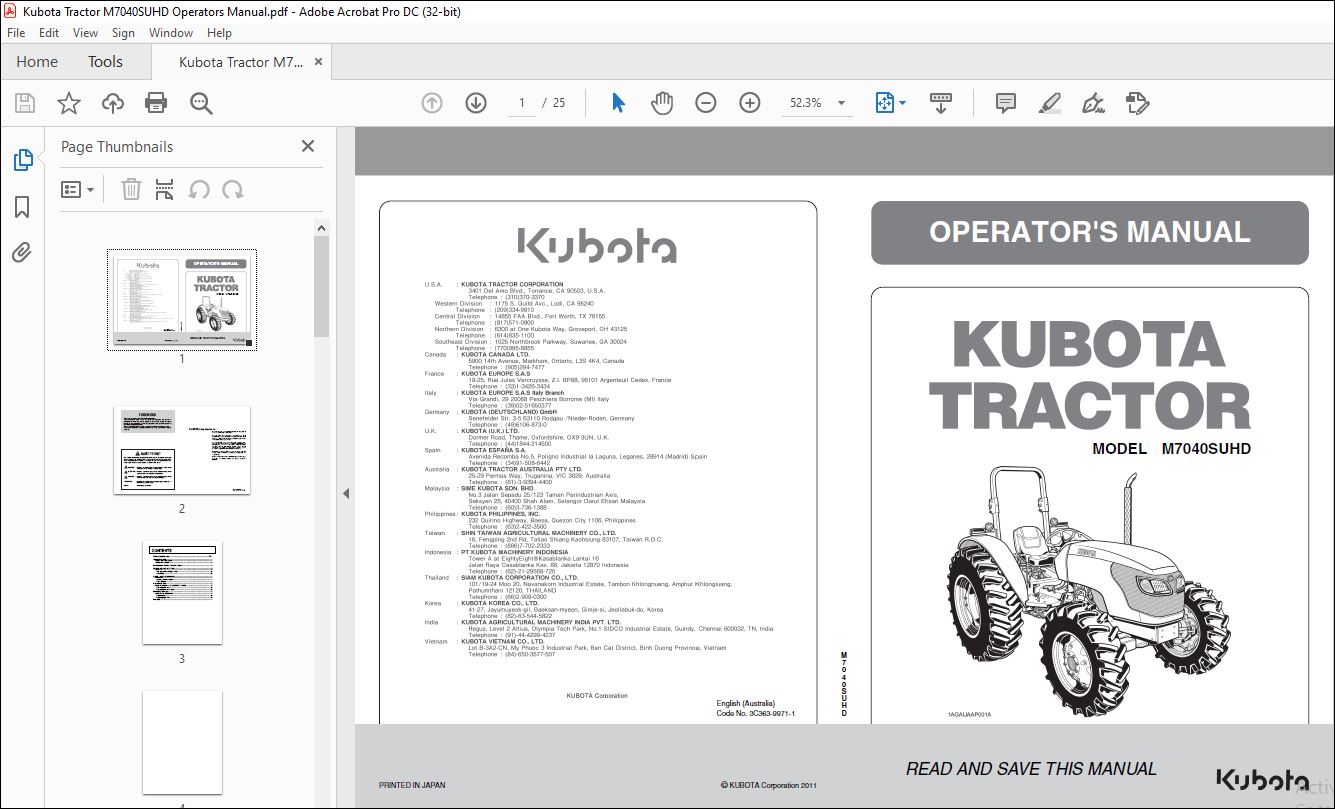This screenshot has width=1335, height=809.
Task: Delete selected page thumbnail trash icon
Action: point(131,189)
